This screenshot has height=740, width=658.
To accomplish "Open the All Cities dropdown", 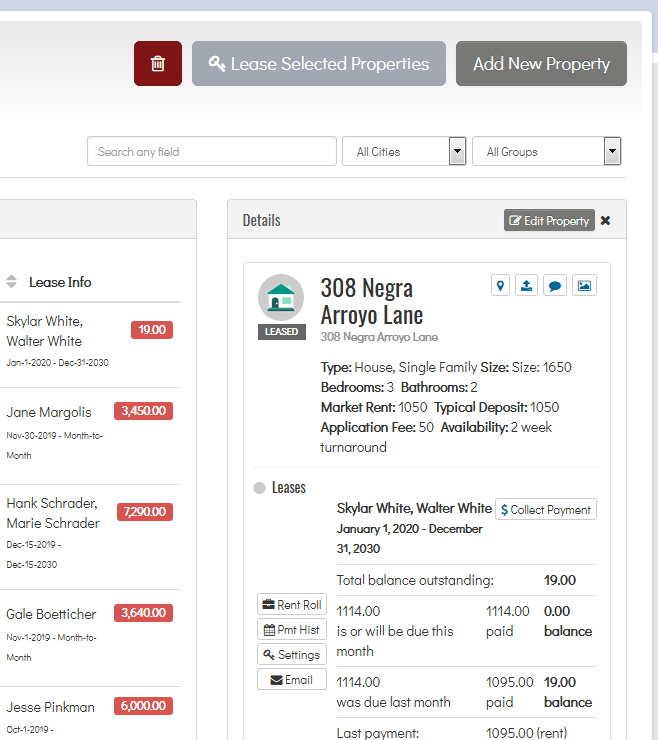I will click(404, 151).
